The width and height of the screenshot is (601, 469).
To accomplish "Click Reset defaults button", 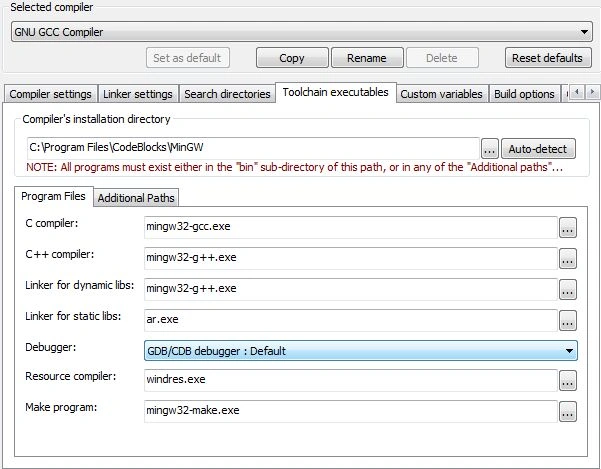I will tap(548, 58).
